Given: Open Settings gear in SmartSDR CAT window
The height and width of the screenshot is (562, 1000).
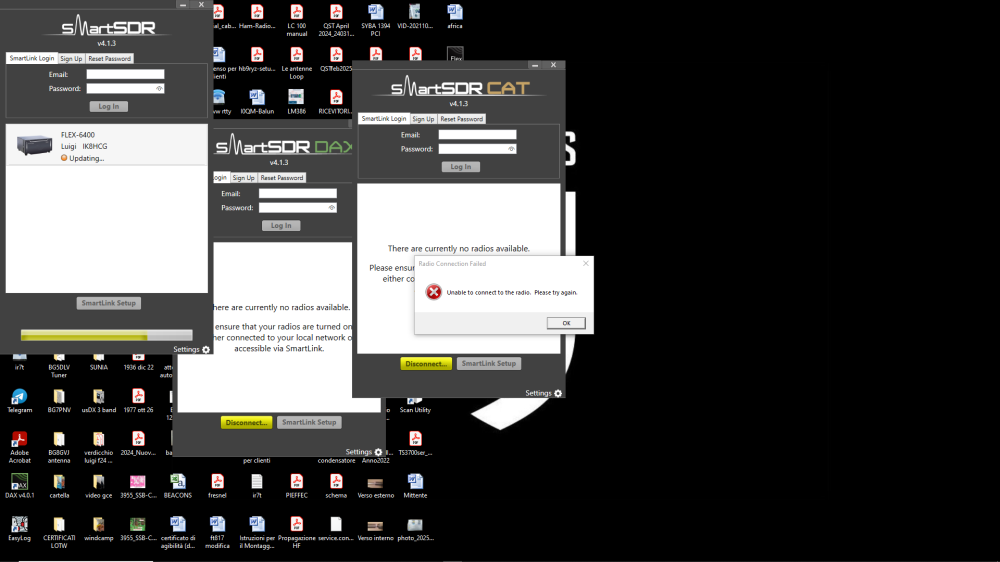Looking at the screenshot, I should coord(558,394).
